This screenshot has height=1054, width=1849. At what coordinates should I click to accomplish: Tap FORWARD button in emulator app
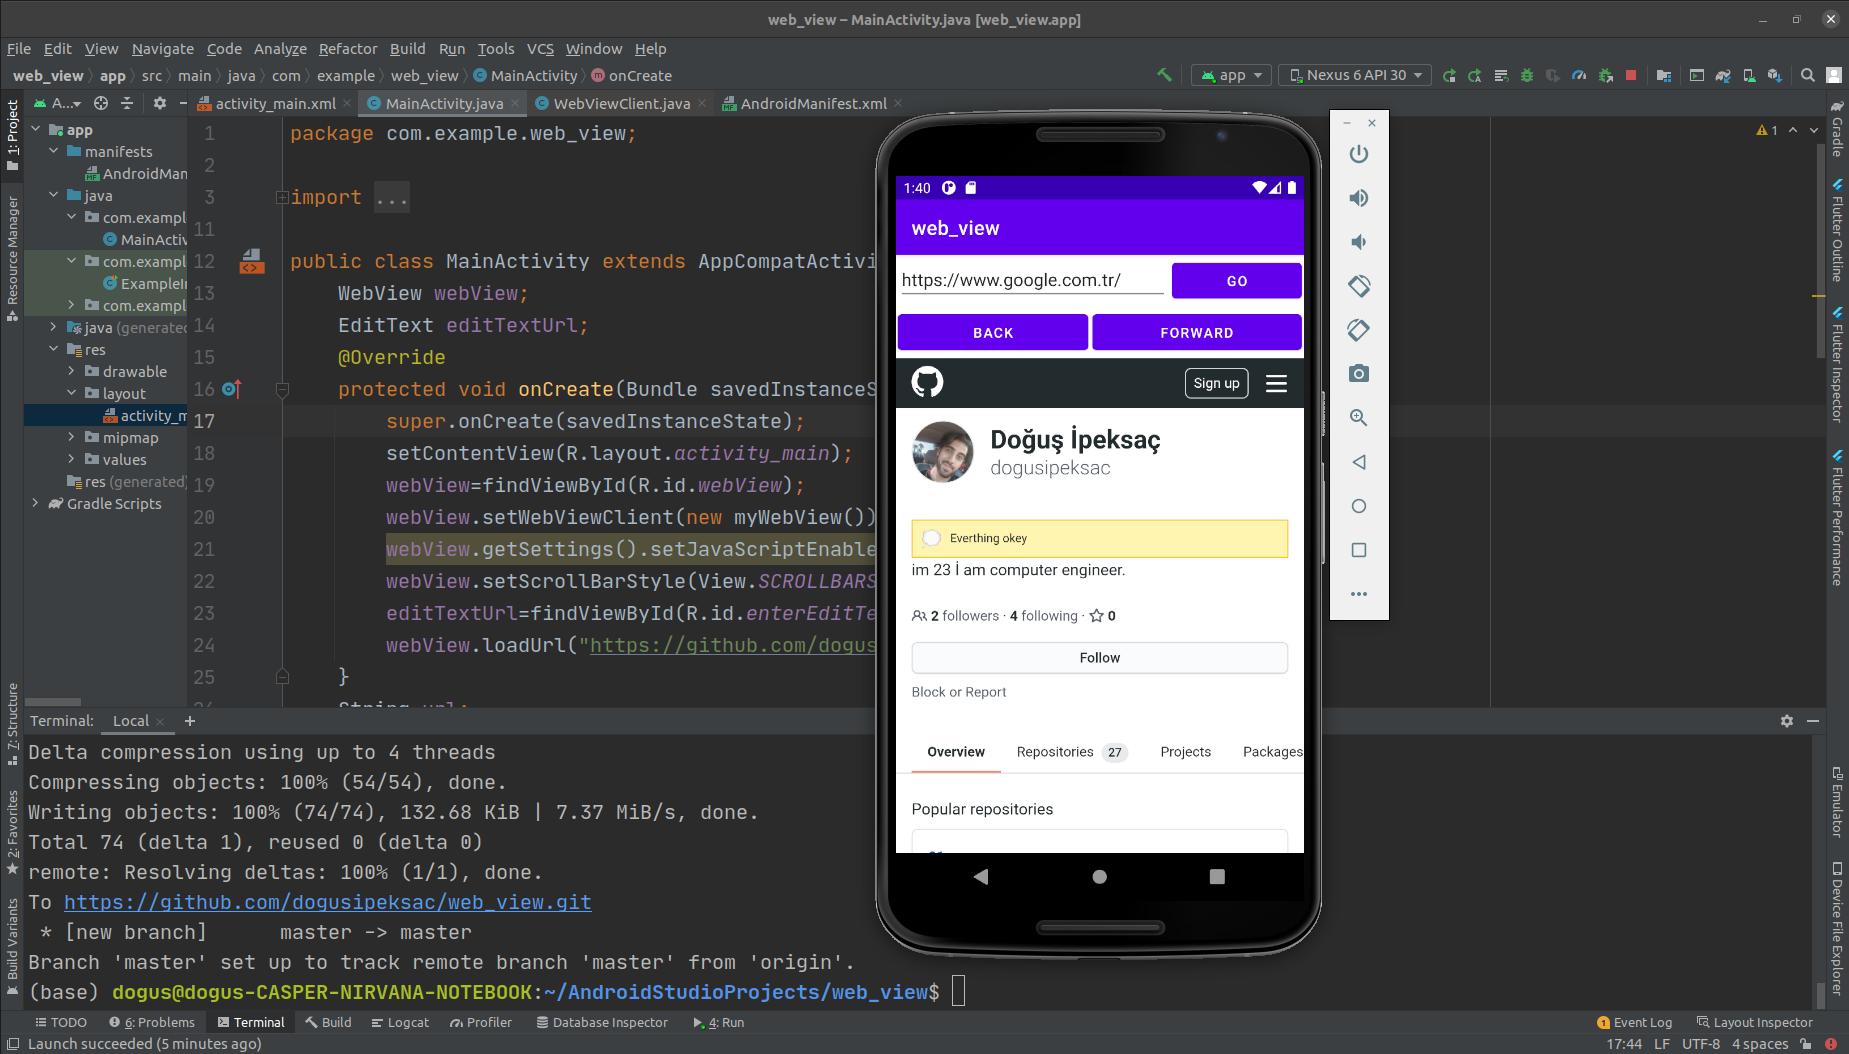1196,333
